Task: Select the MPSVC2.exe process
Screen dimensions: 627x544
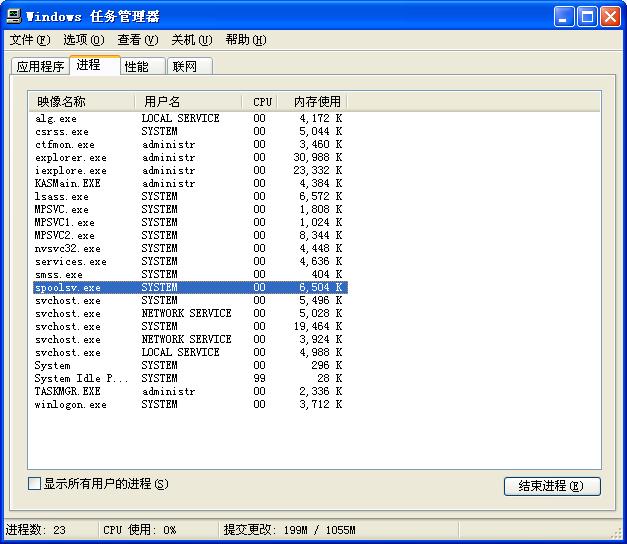Action: 190,235
